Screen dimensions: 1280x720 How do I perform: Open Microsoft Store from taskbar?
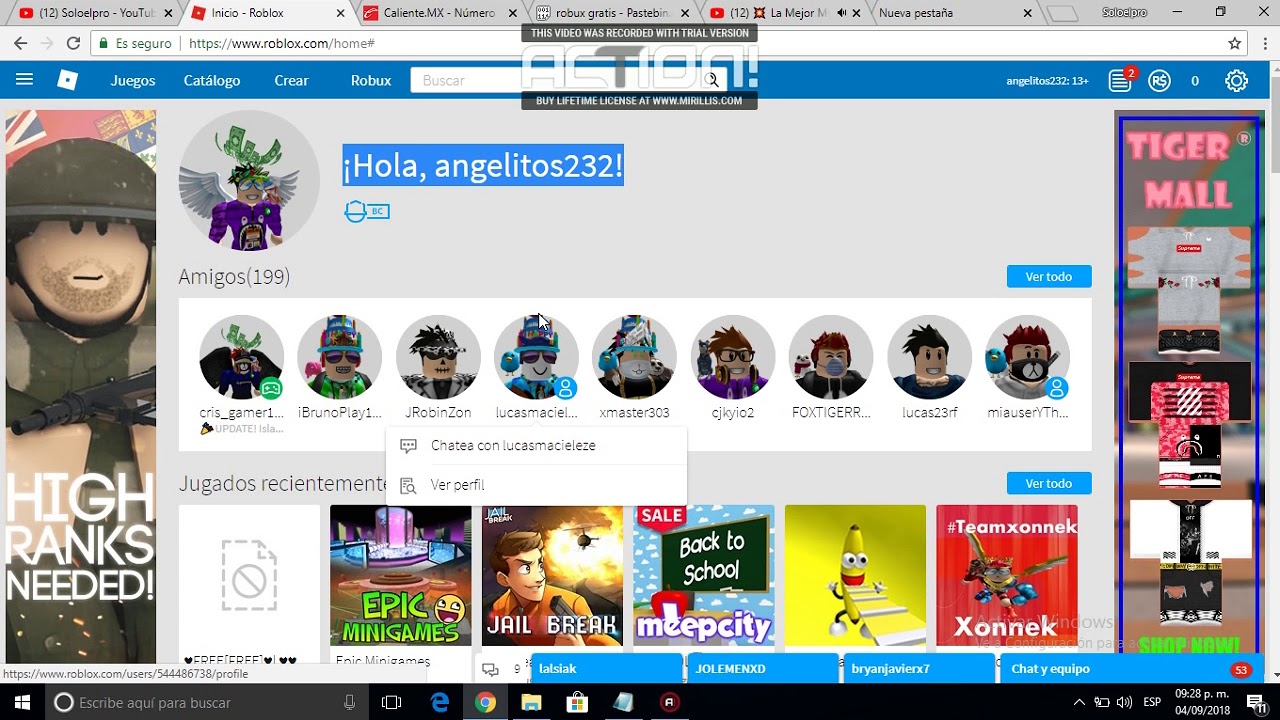[577, 702]
